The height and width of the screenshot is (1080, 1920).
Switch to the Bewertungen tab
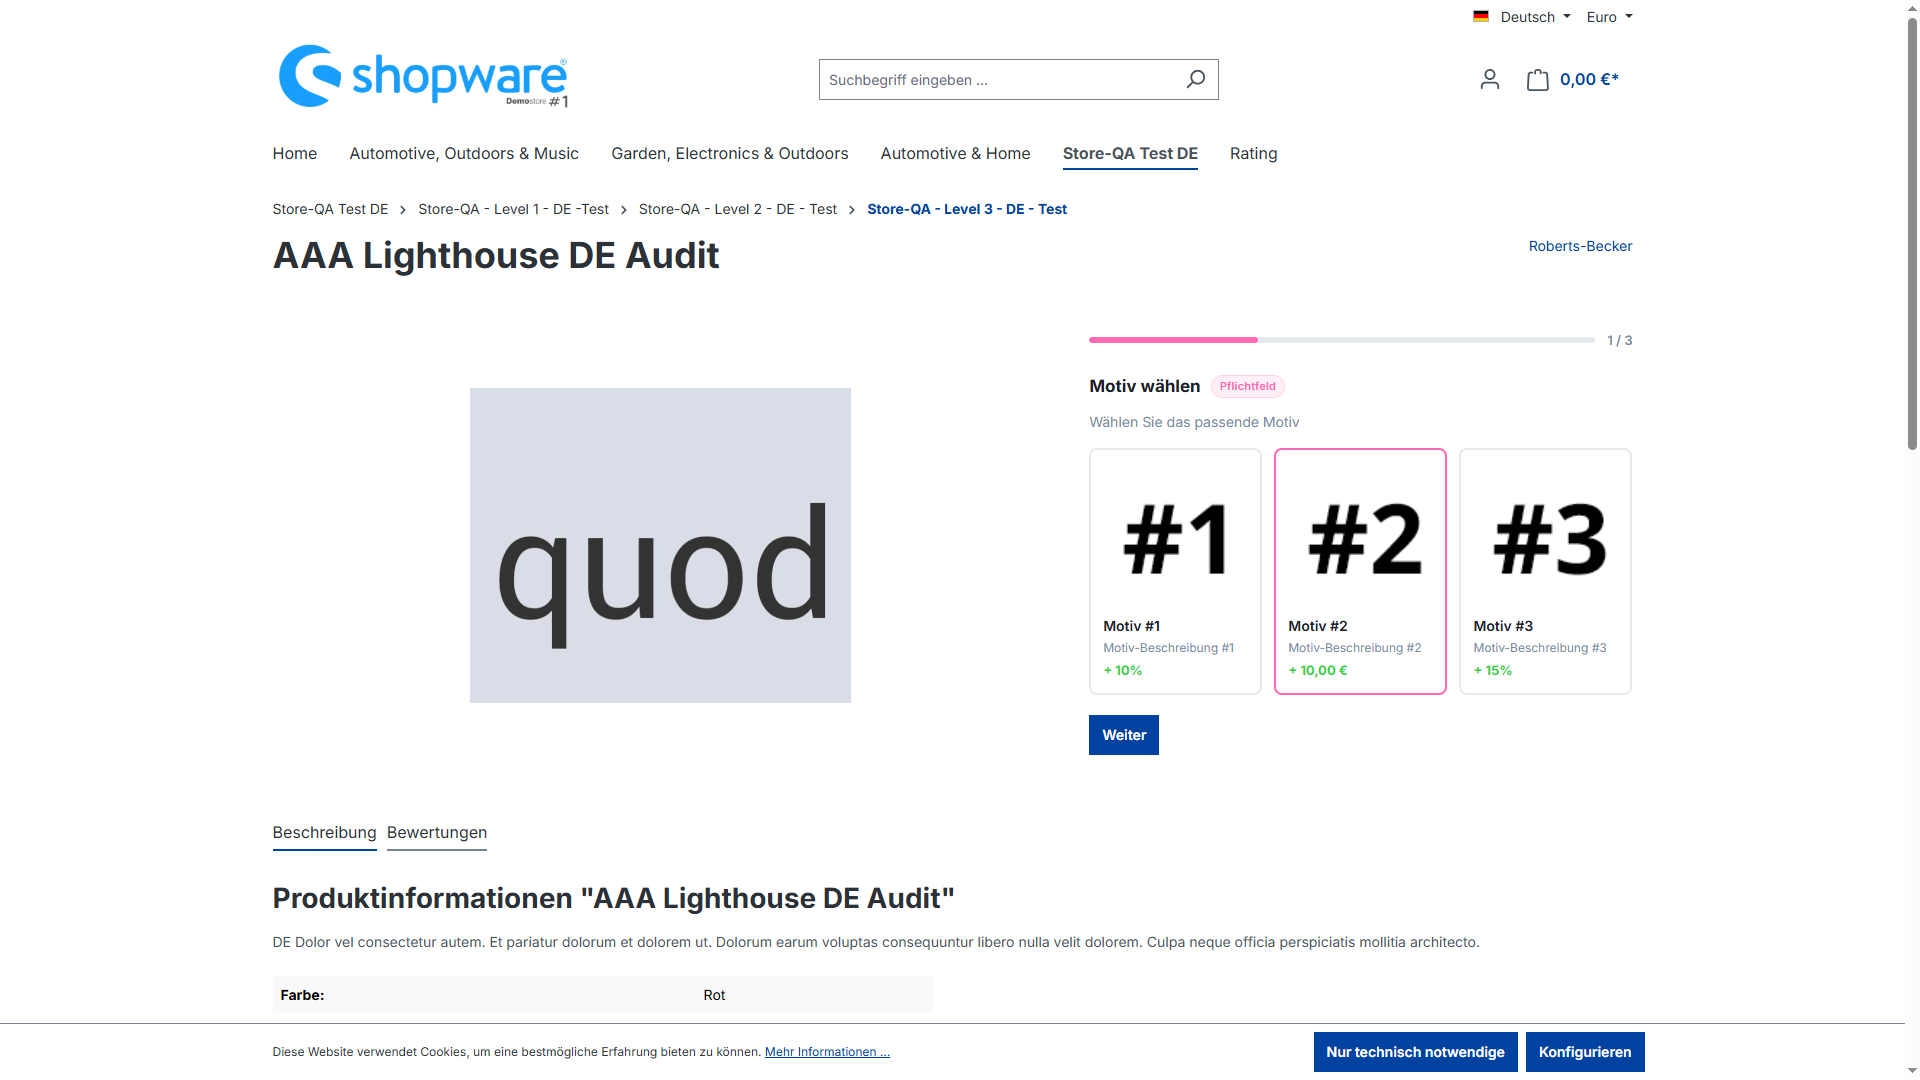pyautogui.click(x=437, y=833)
